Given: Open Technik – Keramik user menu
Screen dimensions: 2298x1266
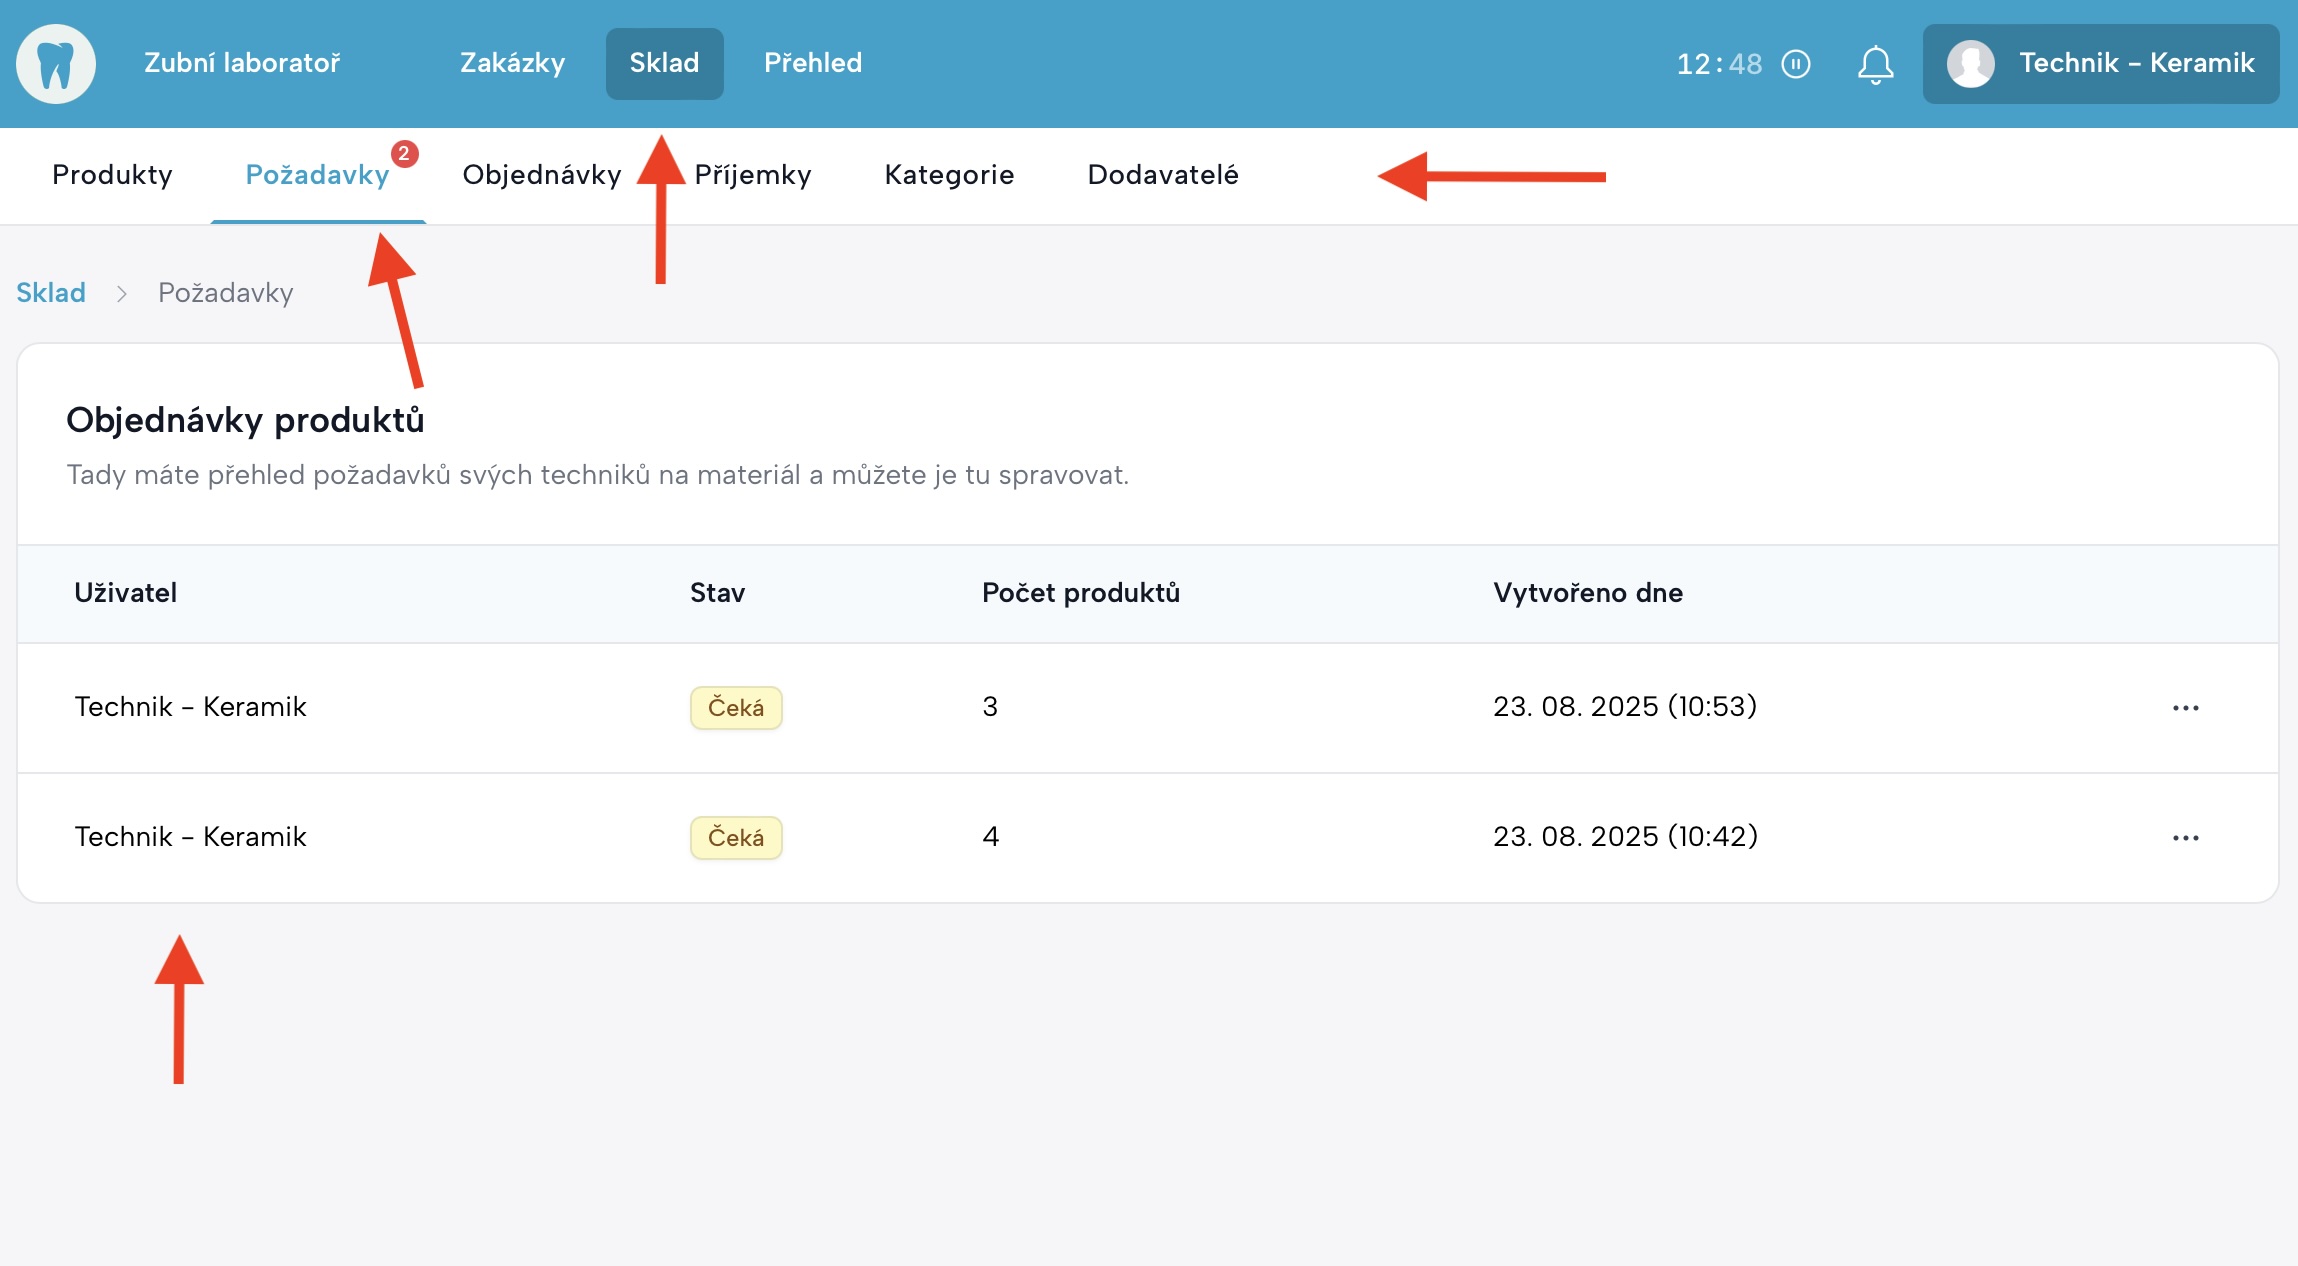Looking at the screenshot, I should [2136, 63].
